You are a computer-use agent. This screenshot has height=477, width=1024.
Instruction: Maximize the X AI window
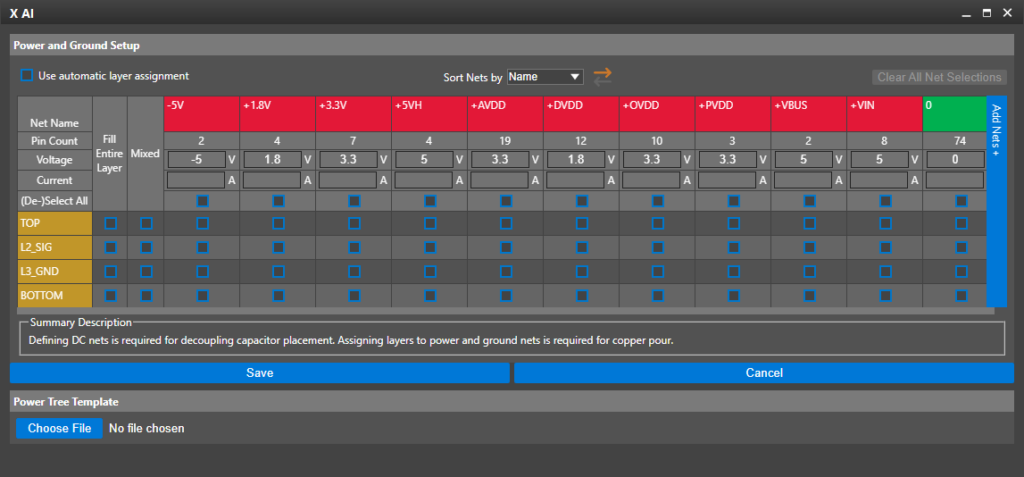pyautogui.click(x=986, y=12)
